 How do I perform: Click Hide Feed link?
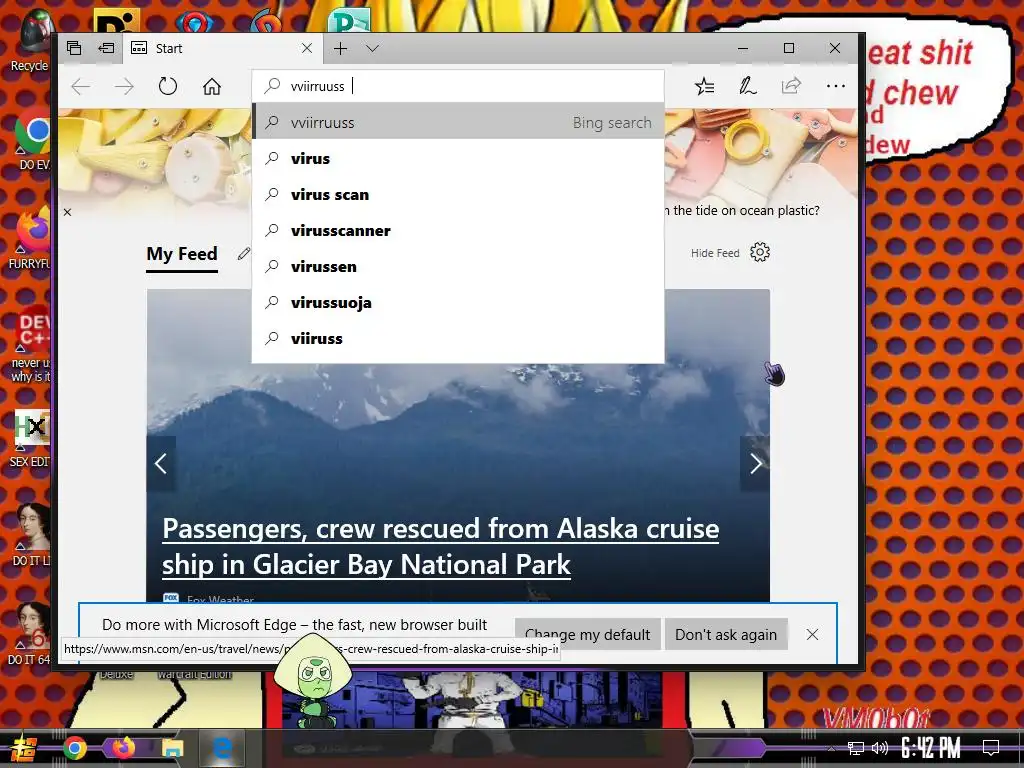tap(715, 253)
